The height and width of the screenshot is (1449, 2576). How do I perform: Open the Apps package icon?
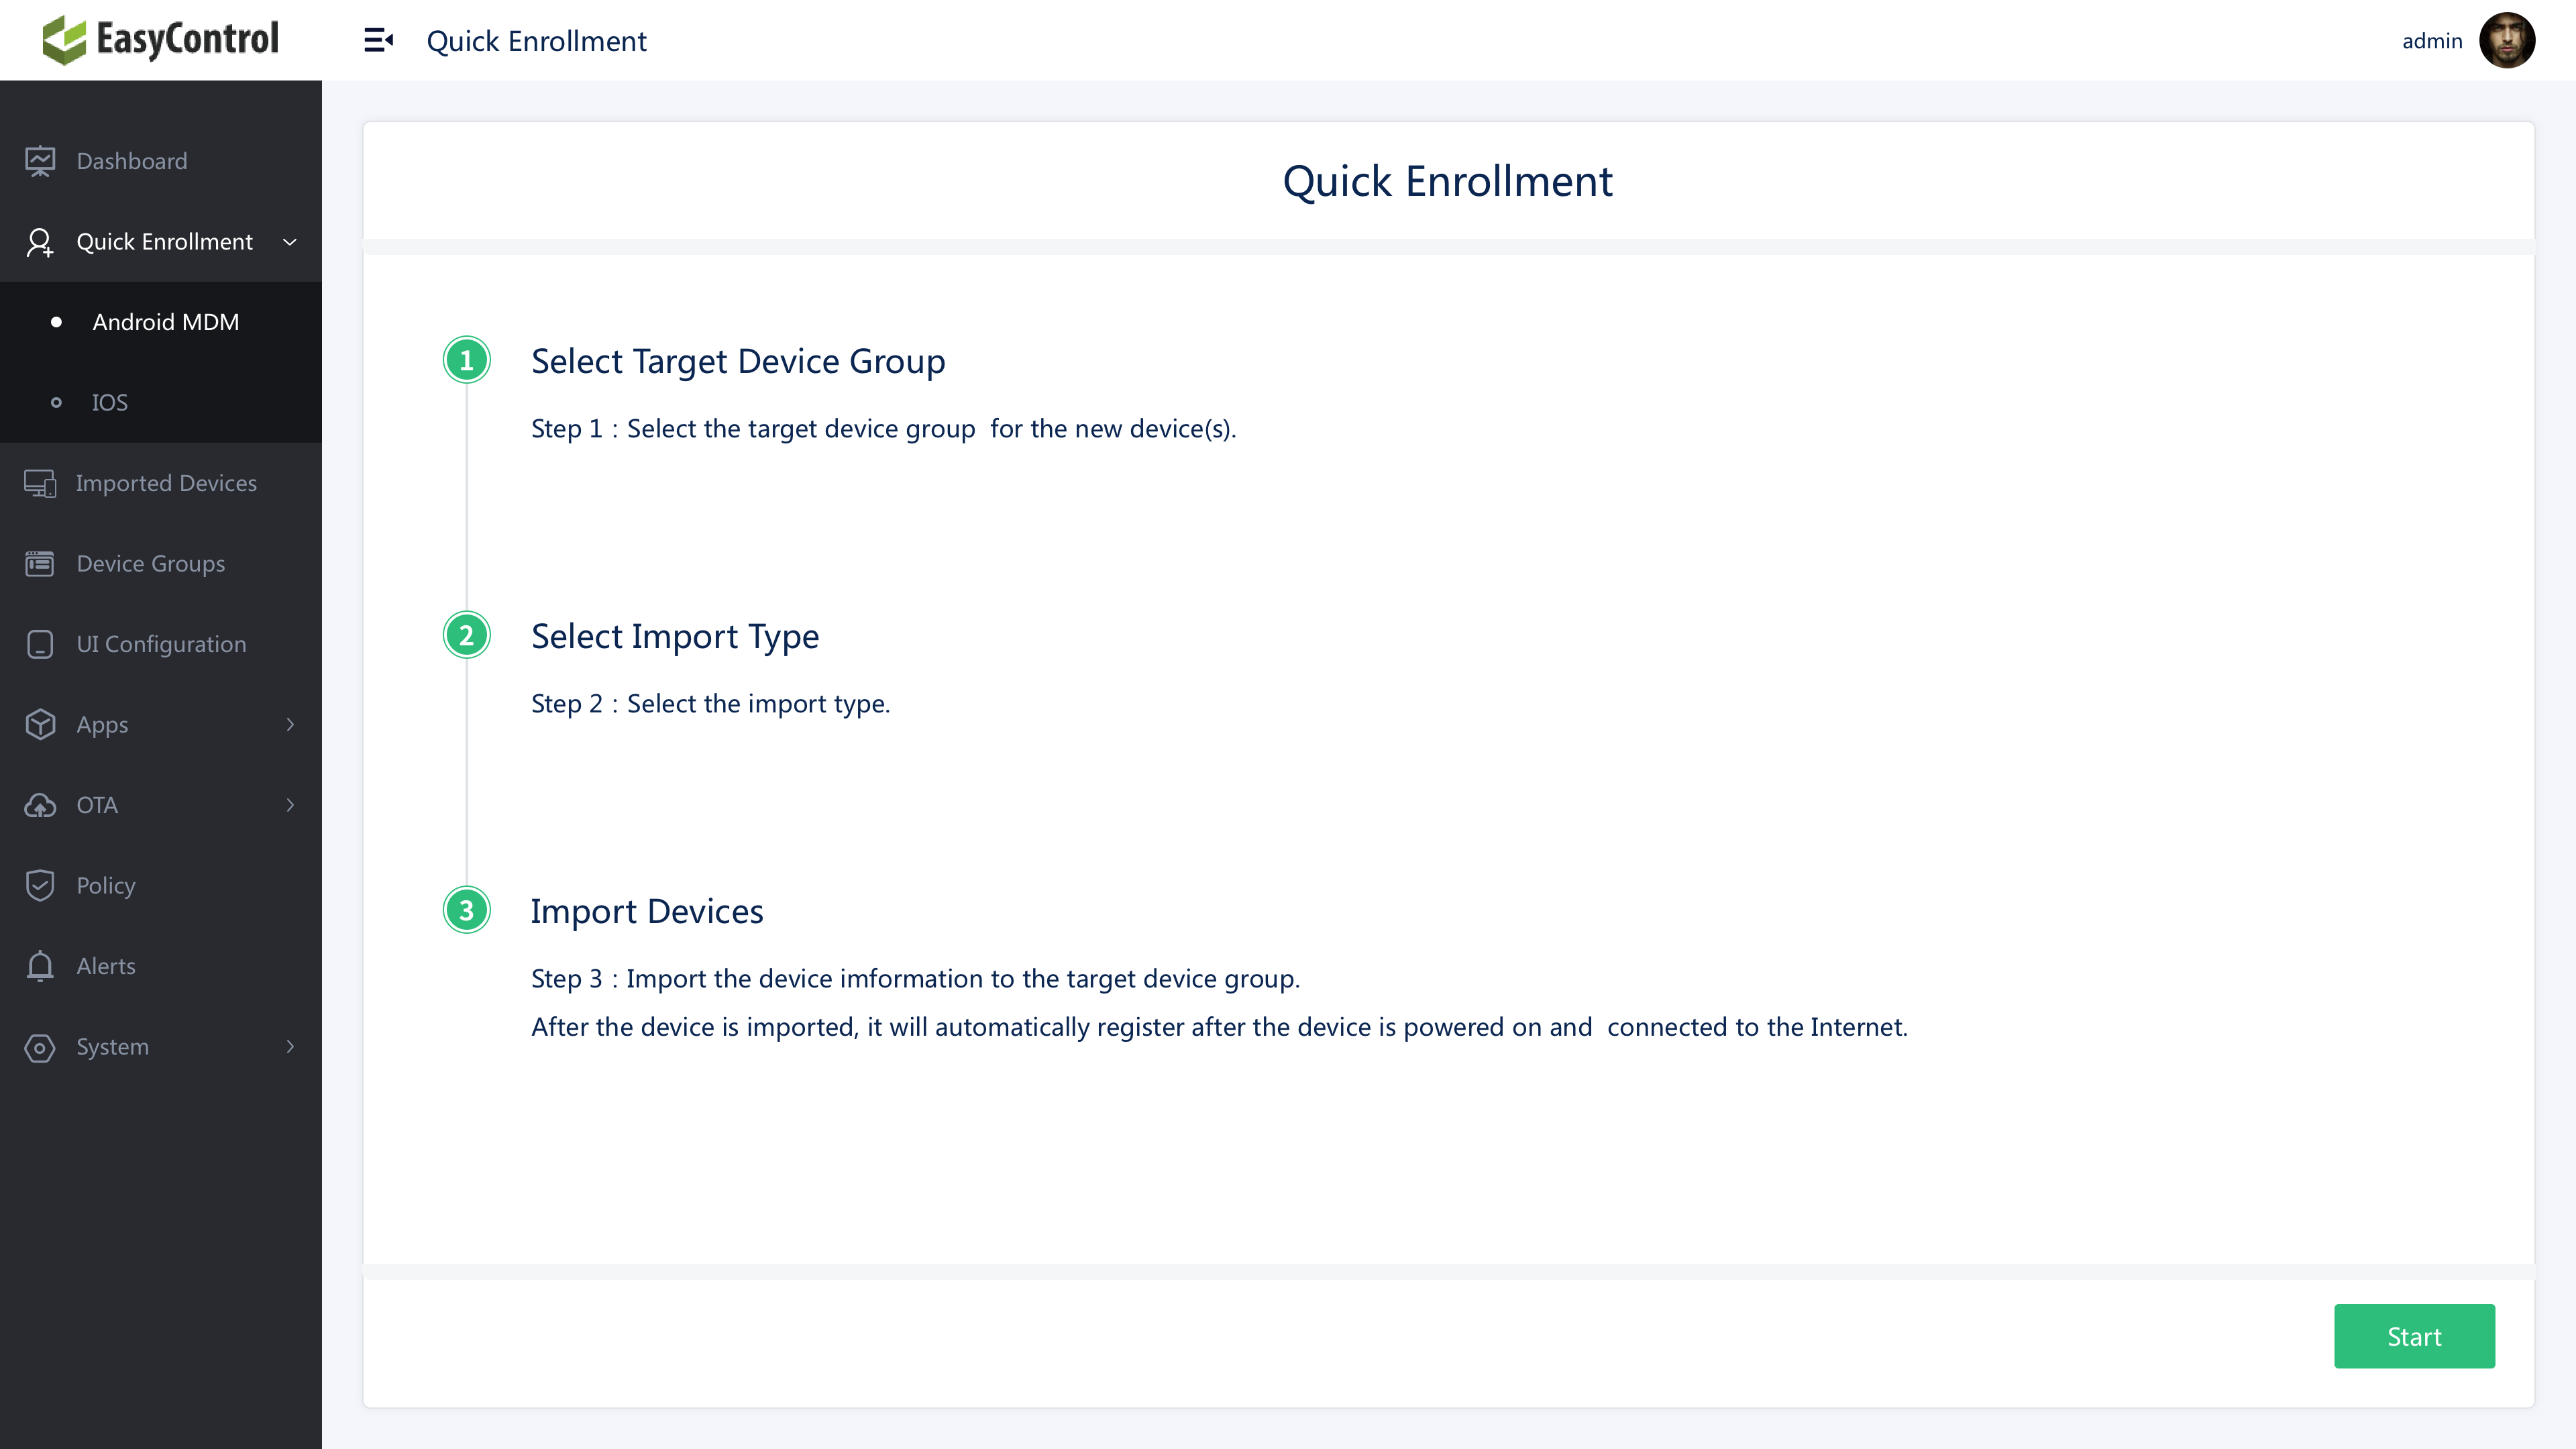[x=40, y=724]
